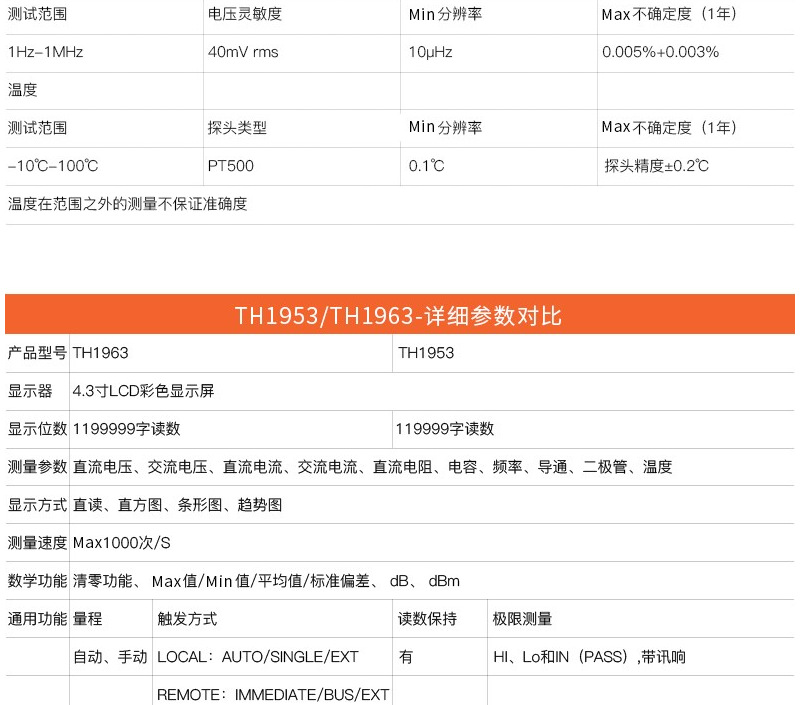Click the 测量速度 row label

pos(37,543)
